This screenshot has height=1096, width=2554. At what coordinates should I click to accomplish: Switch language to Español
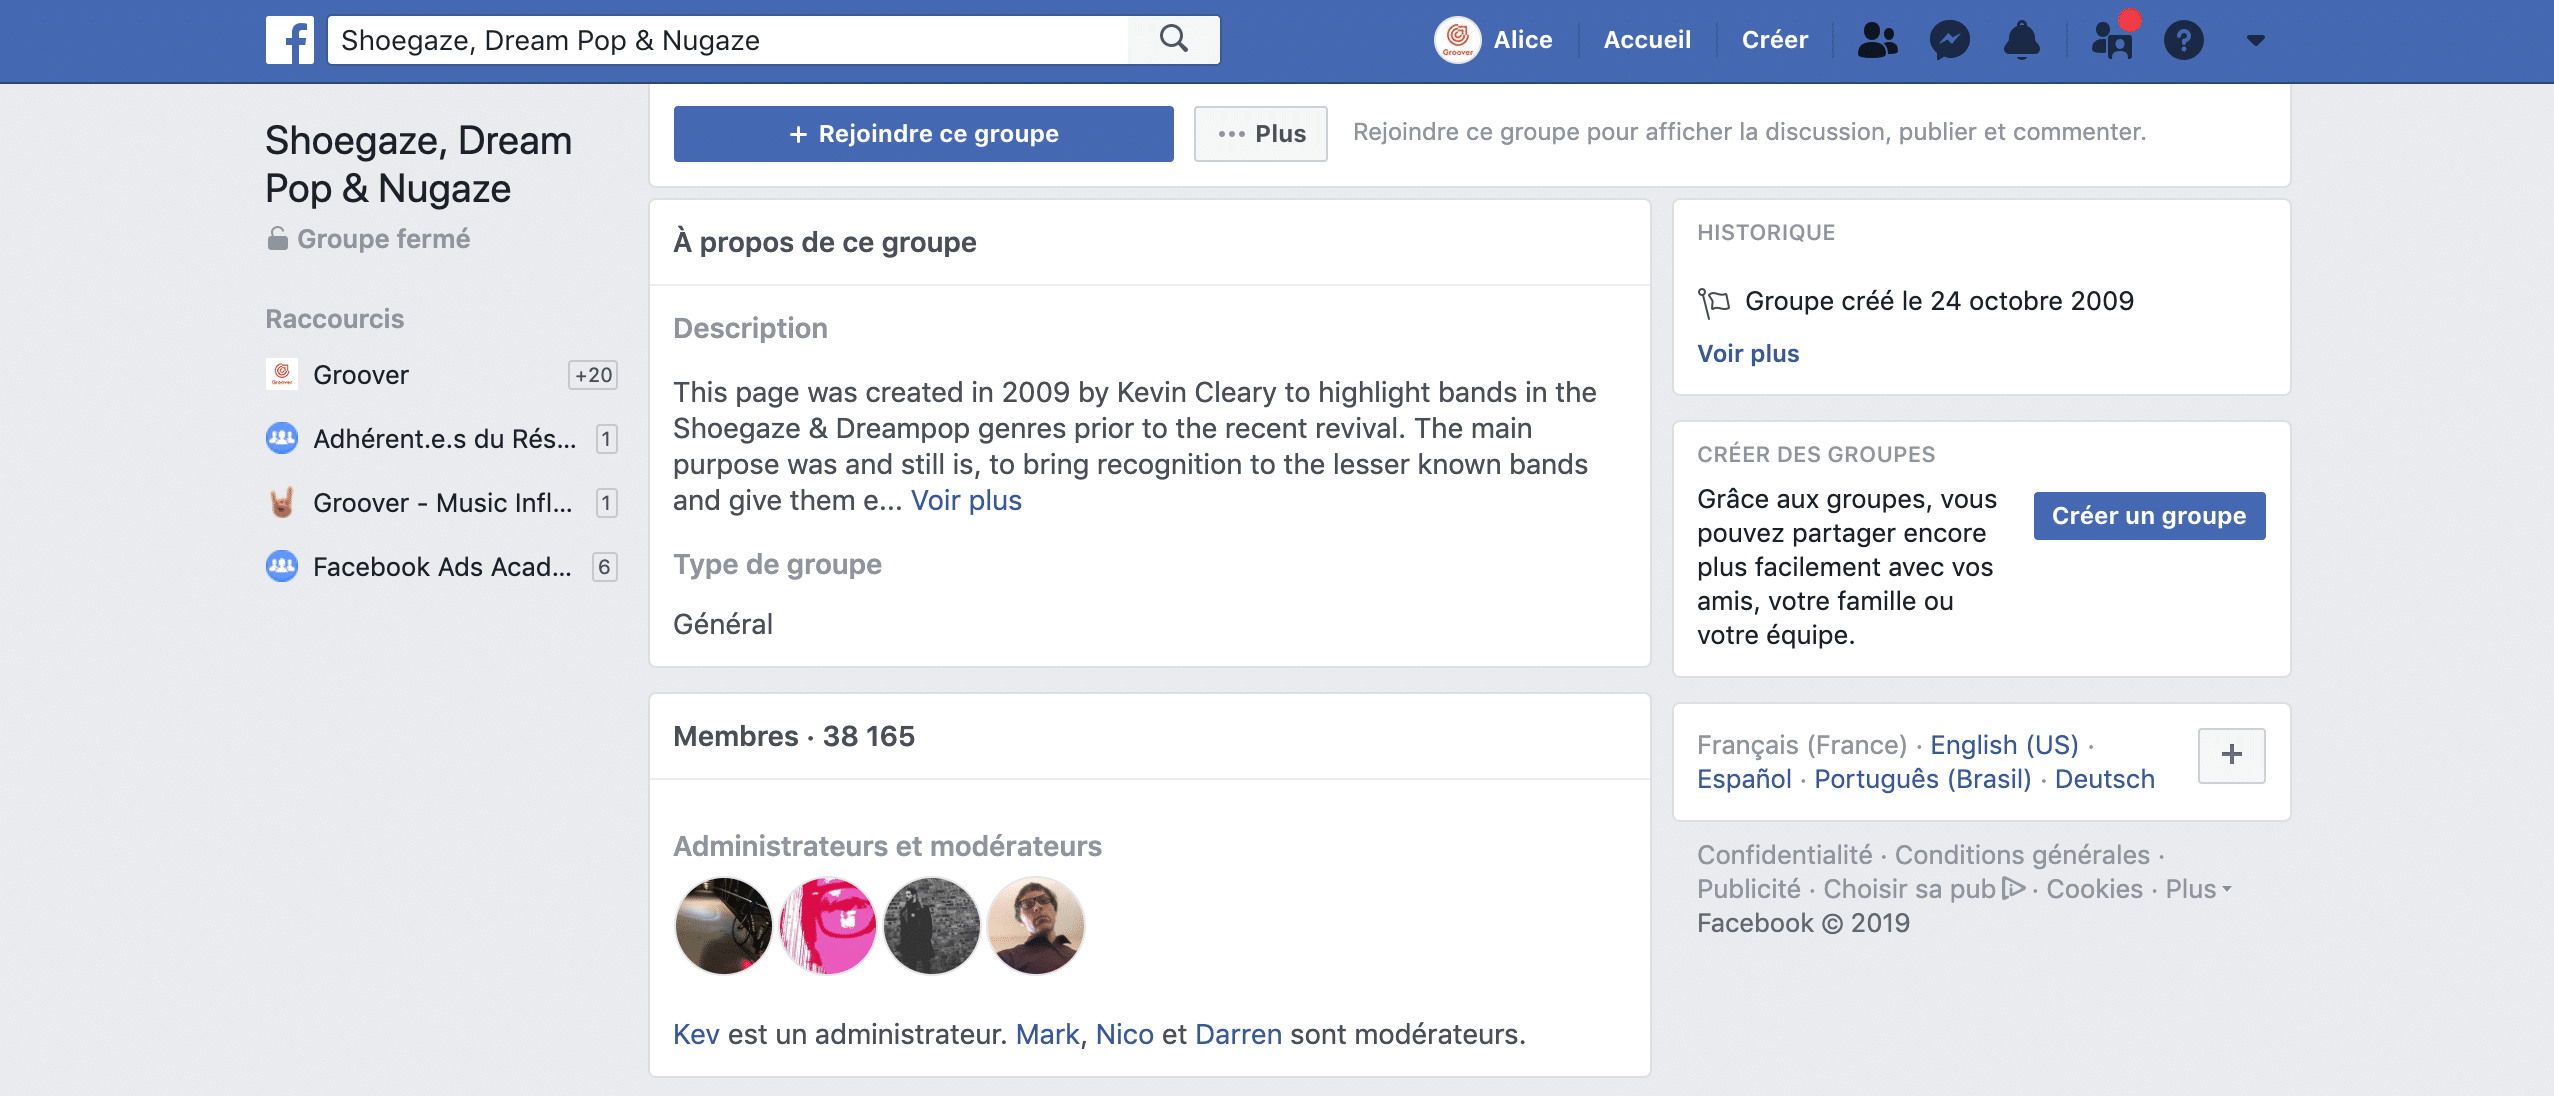coord(1744,779)
